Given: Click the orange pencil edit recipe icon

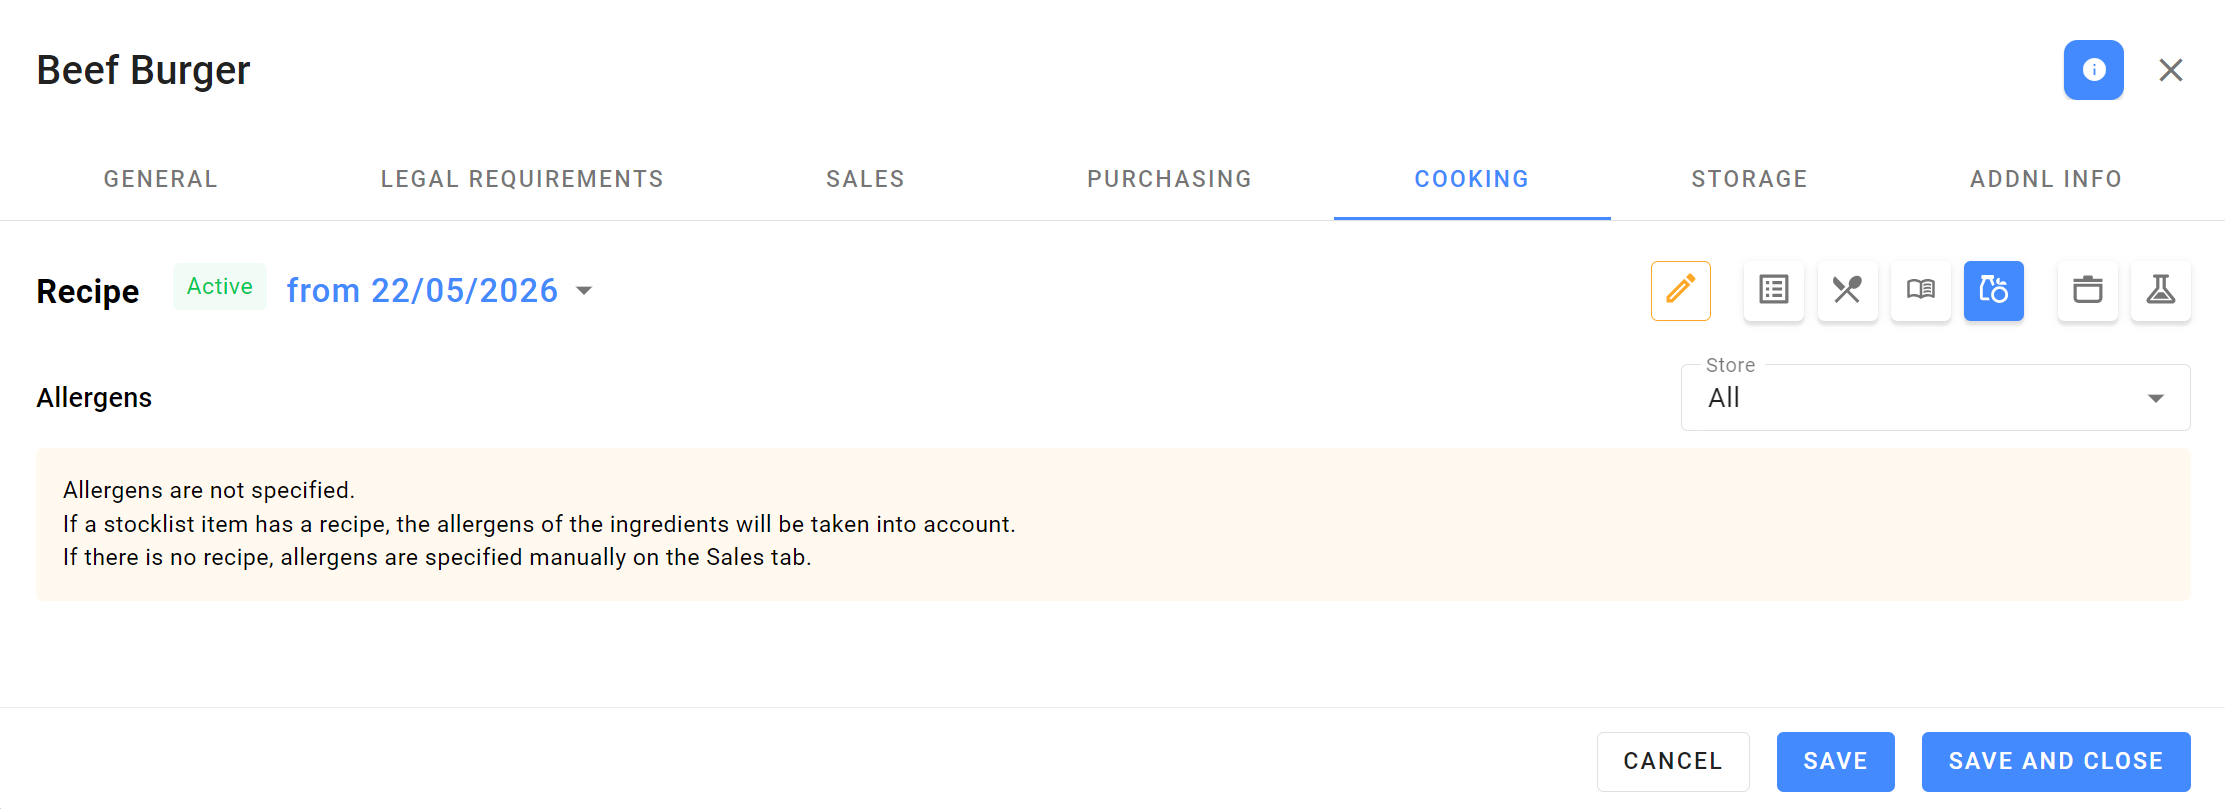Looking at the screenshot, I should (x=1680, y=291).
